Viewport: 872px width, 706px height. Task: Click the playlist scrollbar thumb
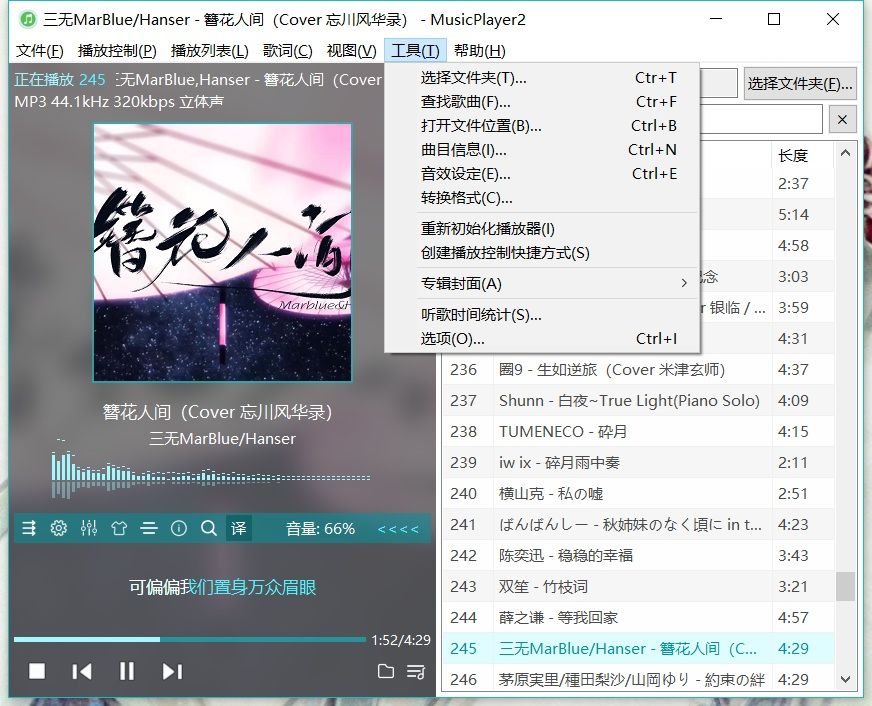845,586
